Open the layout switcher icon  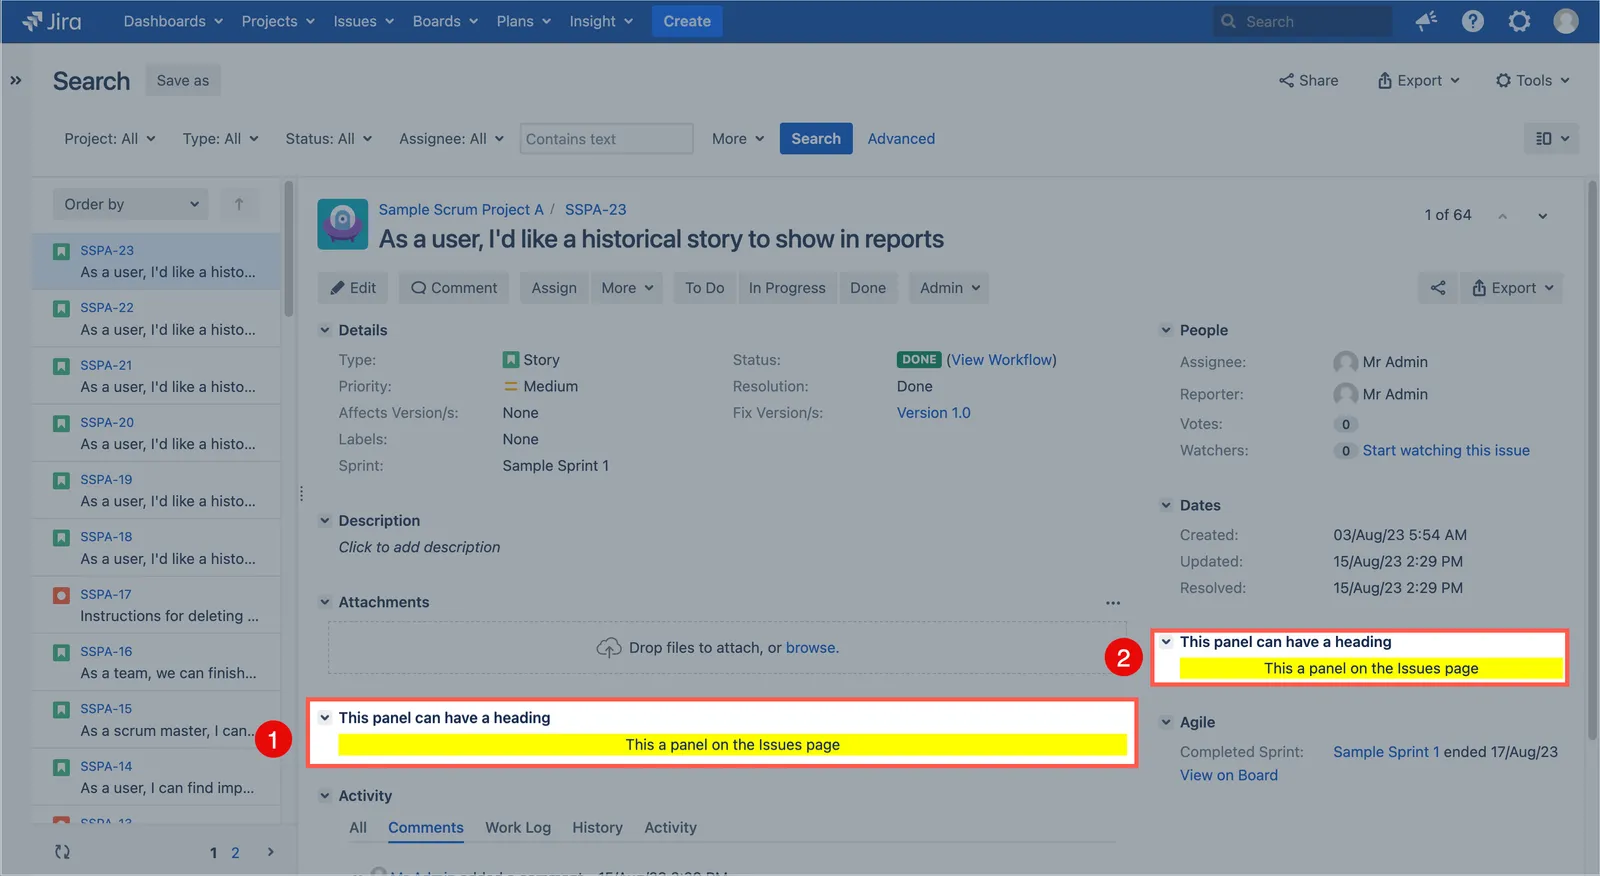pos(1552,138)
